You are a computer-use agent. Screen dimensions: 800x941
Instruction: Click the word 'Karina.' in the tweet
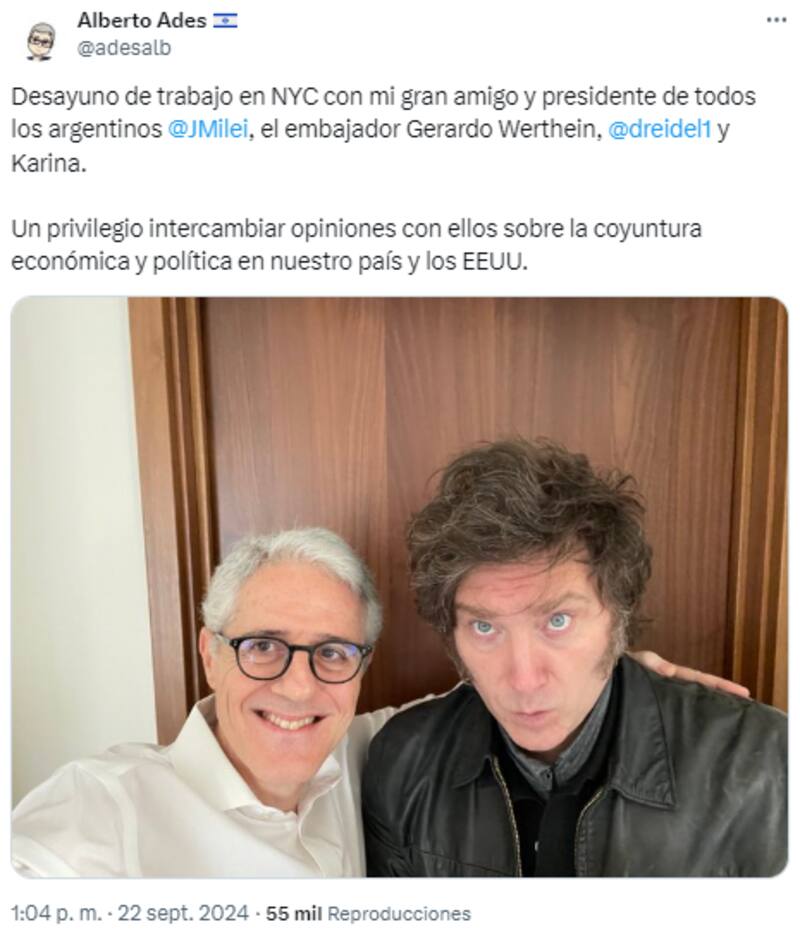pyautogui.click(x=49, y=163)
